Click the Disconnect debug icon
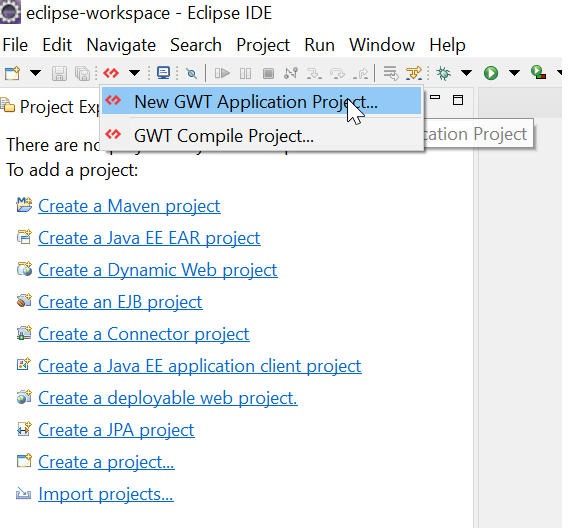Image resolution: width=576 pixels, height=528 pixels. (291, 73)
